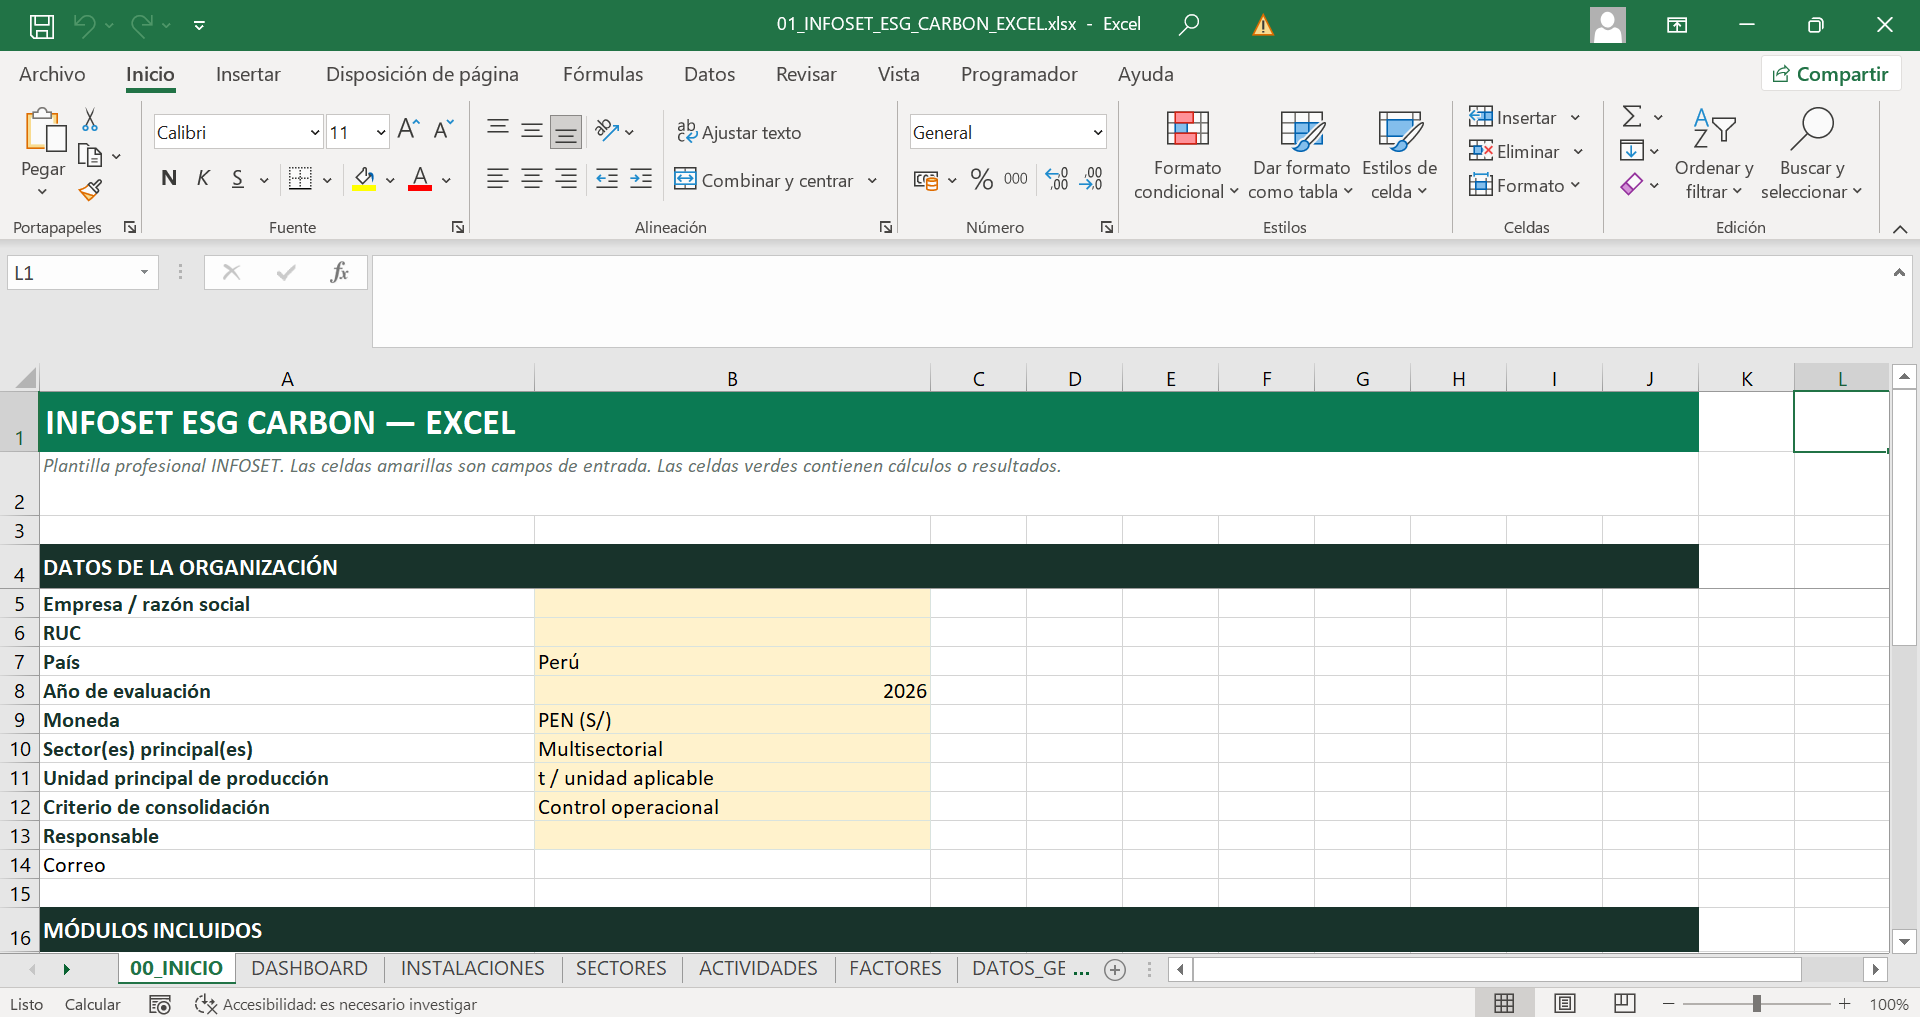
Task: Open the Datos ribbon tab
Action: click(x=709, y=74)
